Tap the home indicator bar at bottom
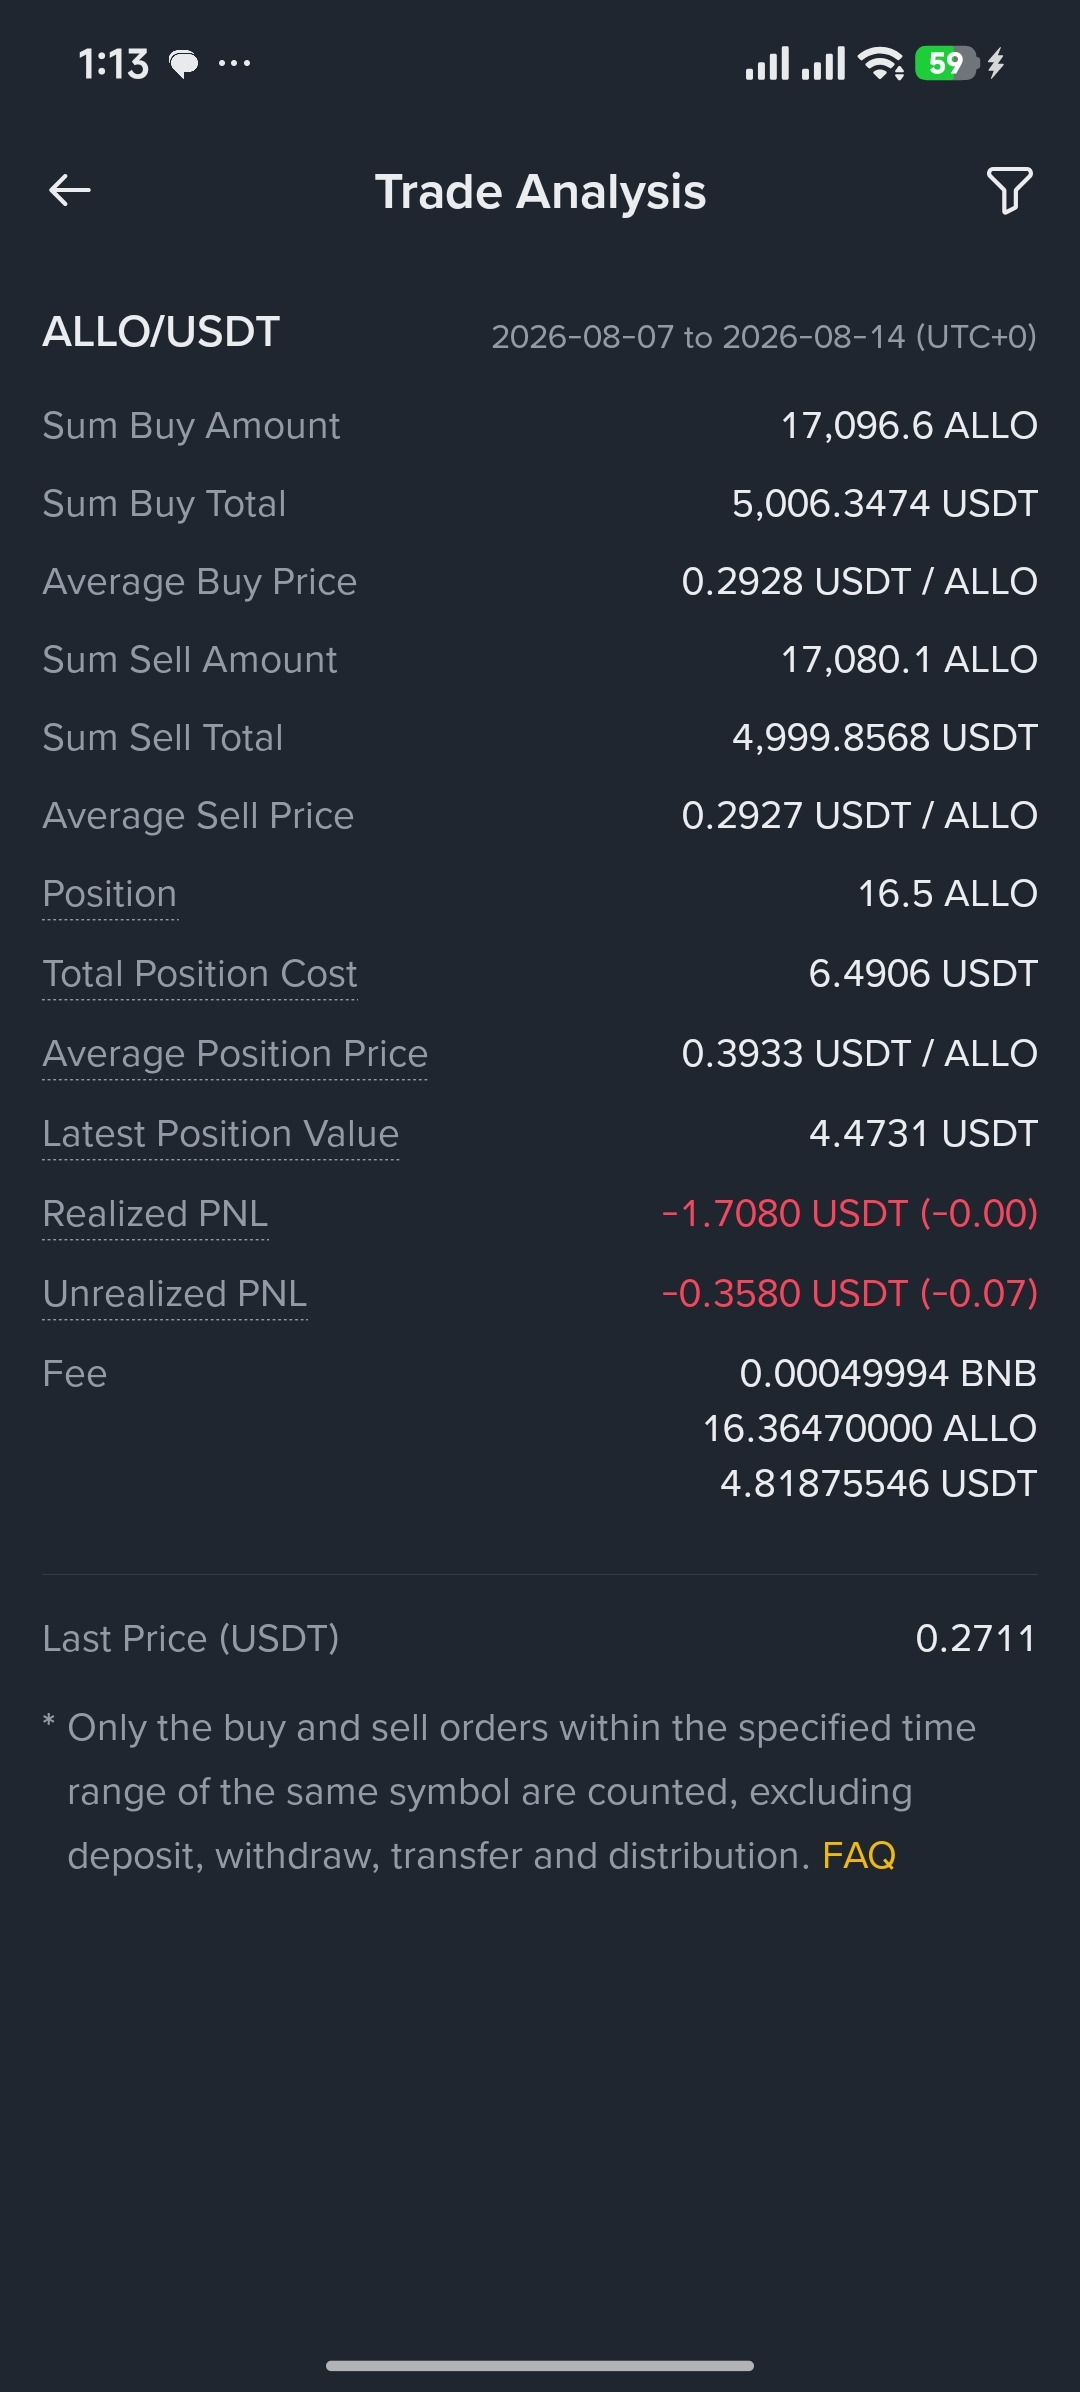This screenshot has height=2392, width=1080. (540, 2365)
